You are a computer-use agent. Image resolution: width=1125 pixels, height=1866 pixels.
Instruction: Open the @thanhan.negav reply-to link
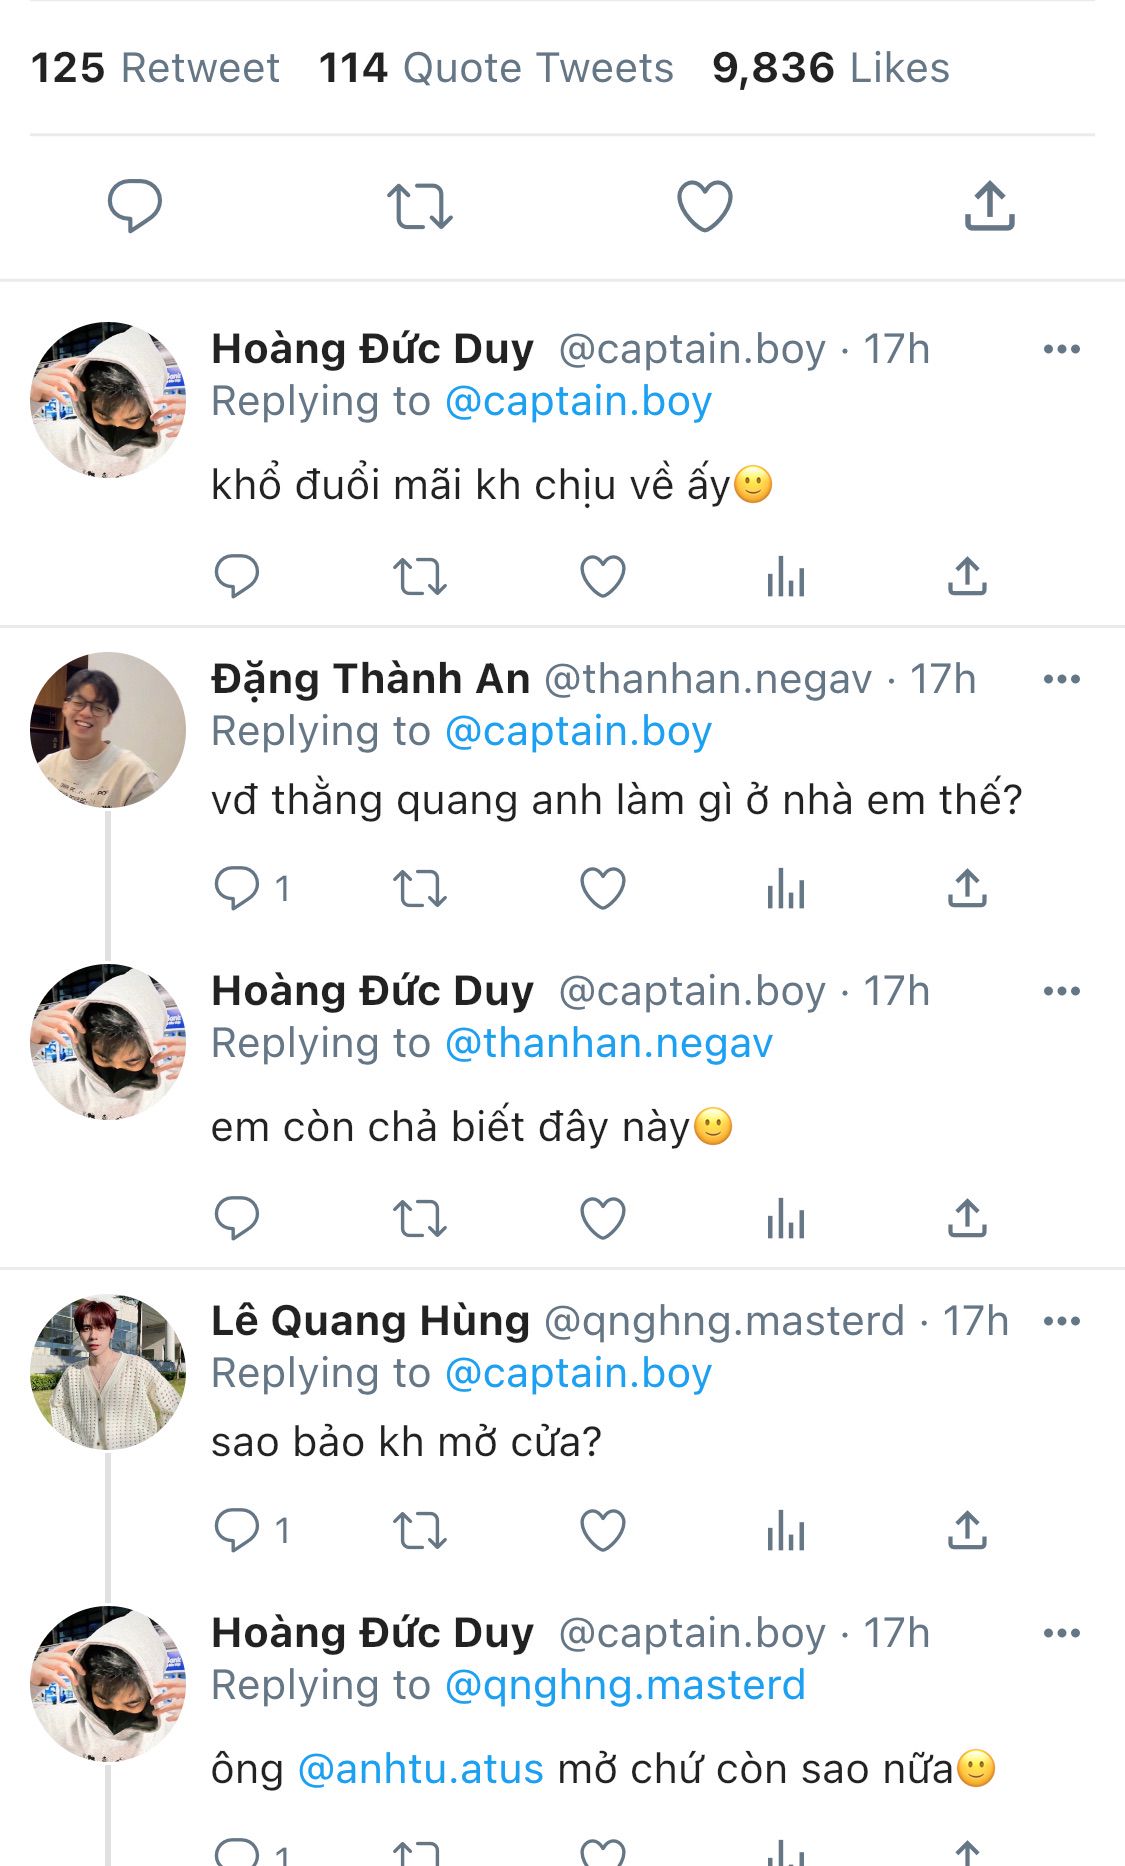(608, 1043)
